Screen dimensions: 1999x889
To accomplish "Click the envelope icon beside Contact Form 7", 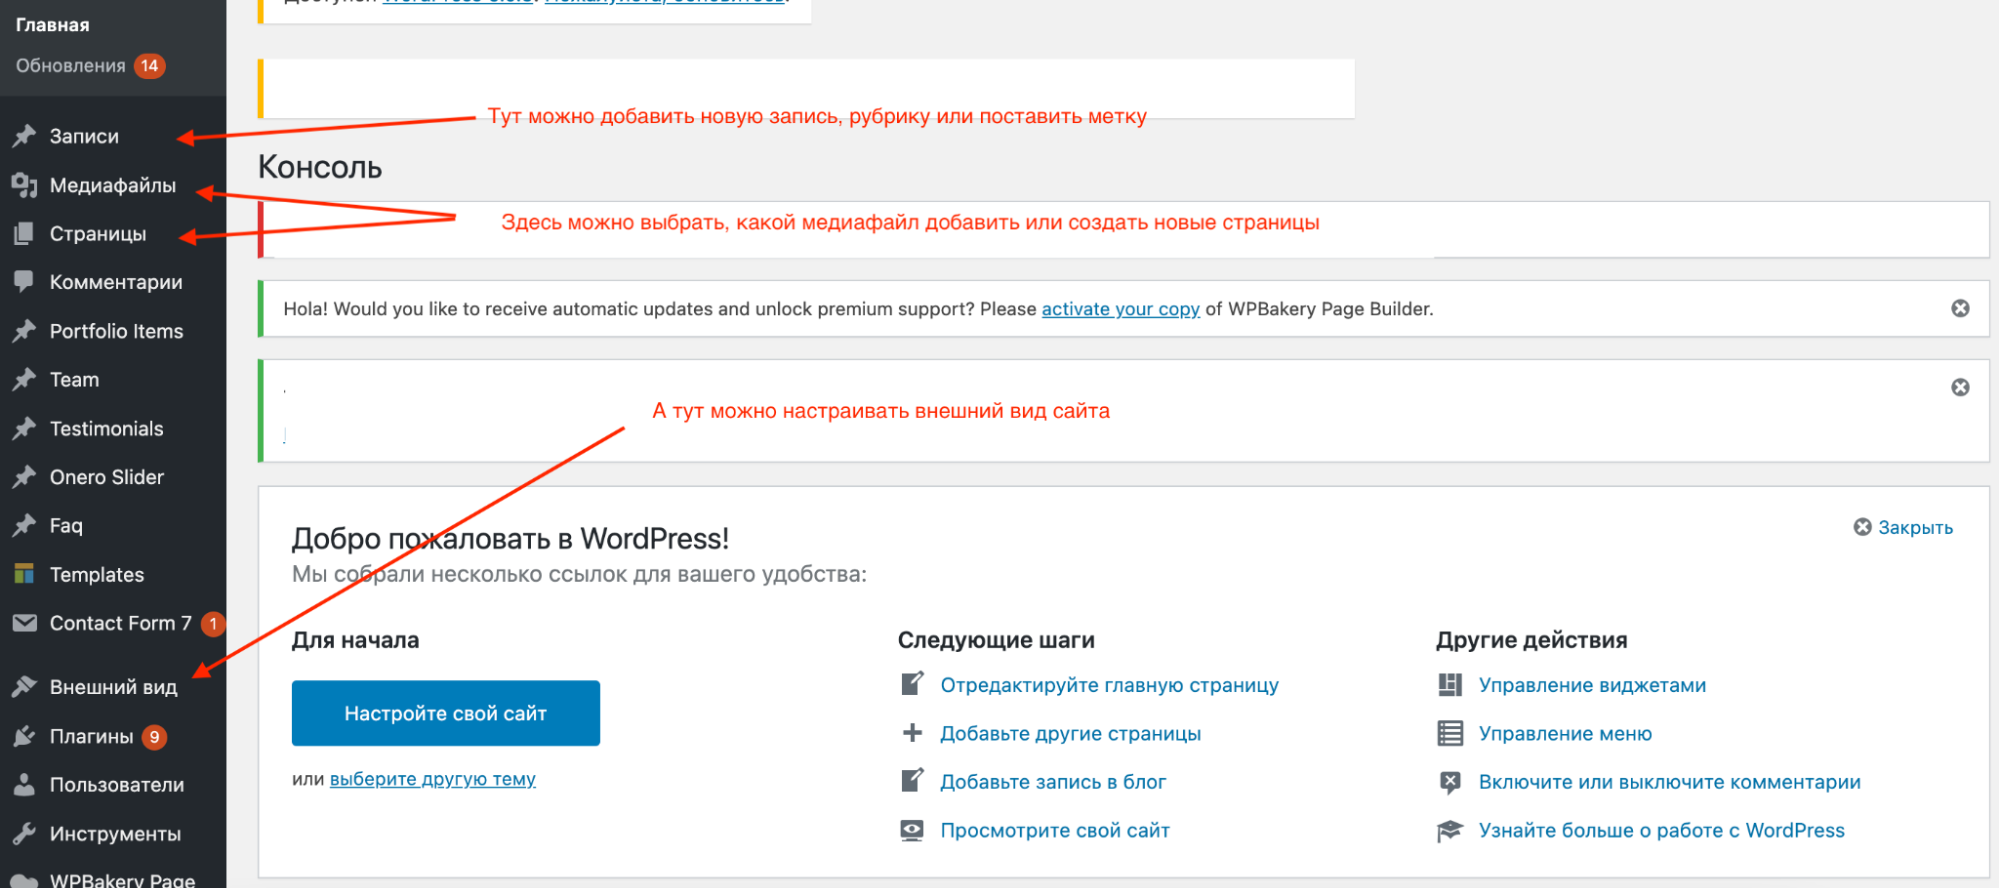I will coord(24,623).
